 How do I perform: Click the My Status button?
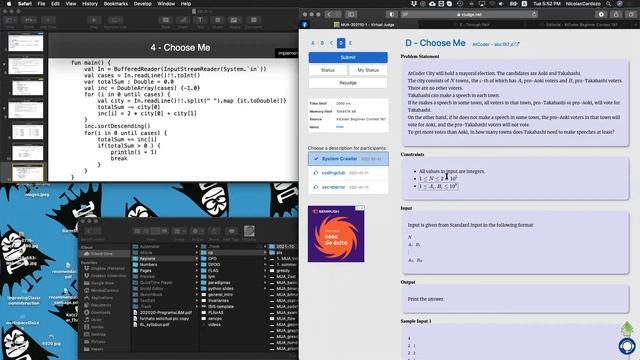[368, 70]
